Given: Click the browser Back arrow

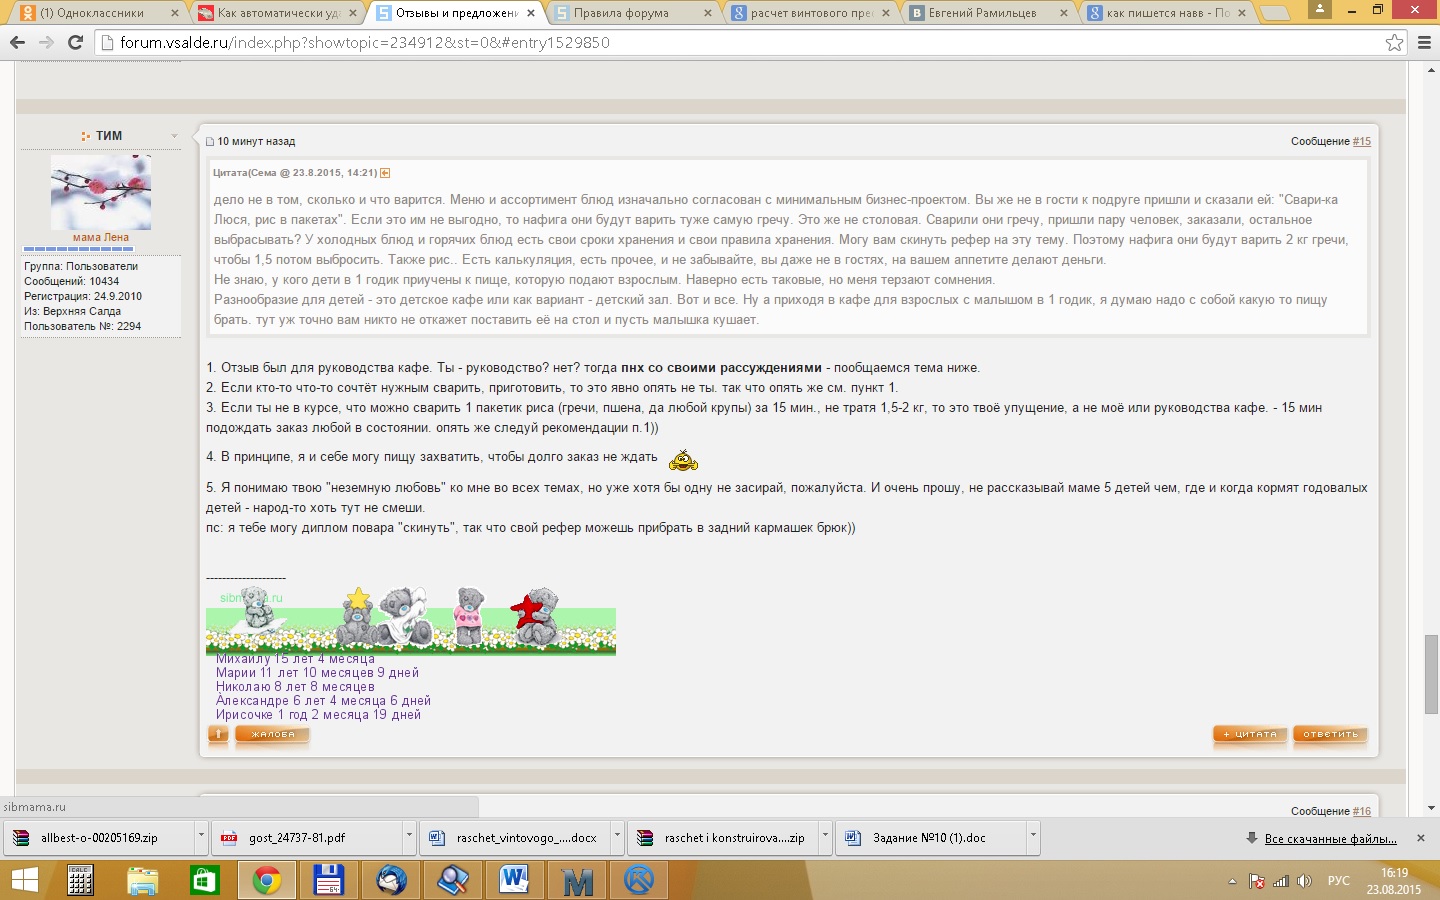Looking at the screenshot, I should 17,42.
